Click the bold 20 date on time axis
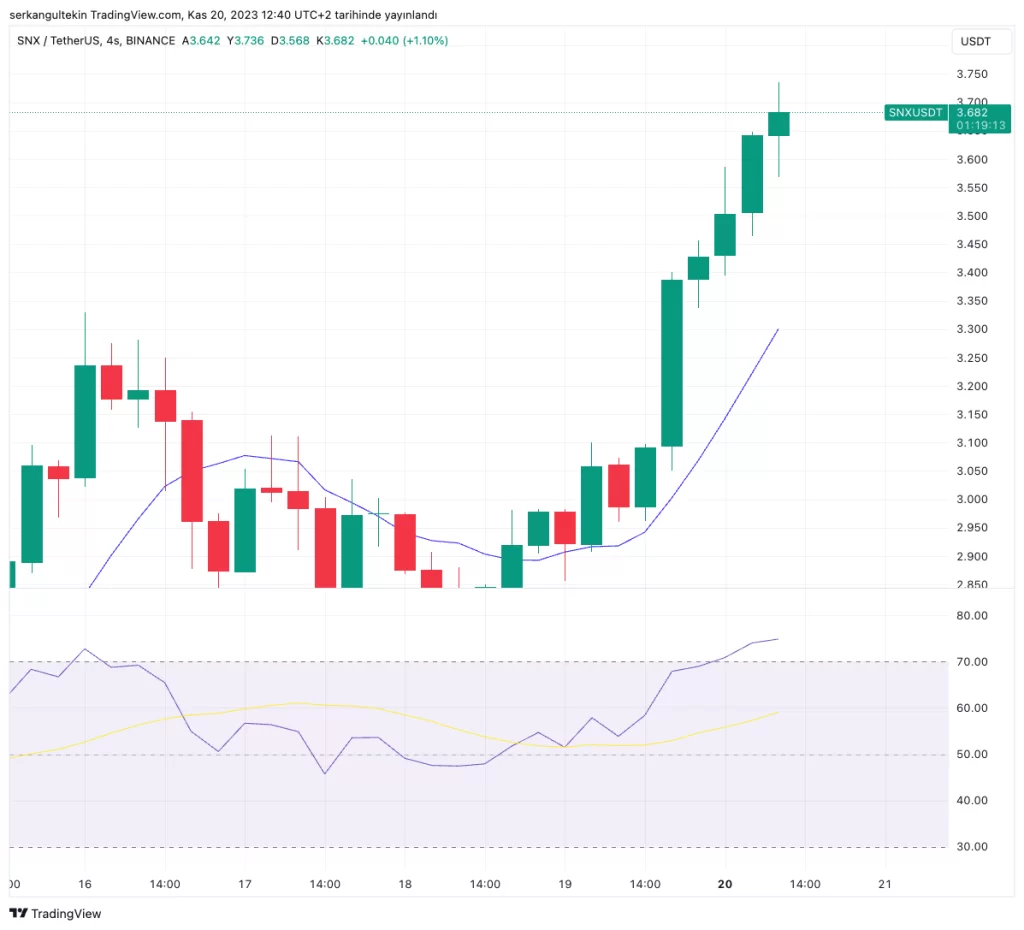Image resolution: width=1024 pixels, height=930 pixels. [x=726, y=884]
